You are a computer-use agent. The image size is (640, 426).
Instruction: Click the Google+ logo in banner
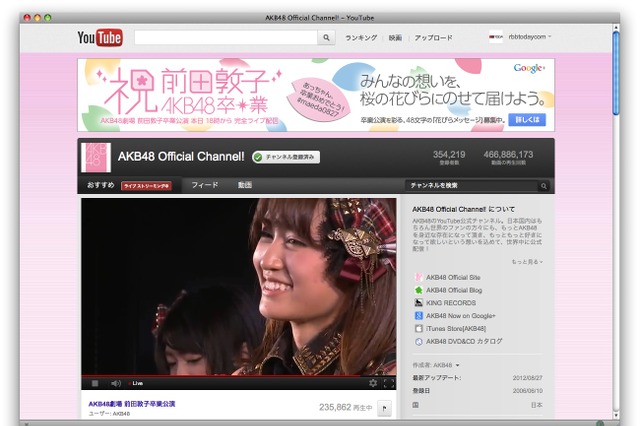(x=529, y=68)
